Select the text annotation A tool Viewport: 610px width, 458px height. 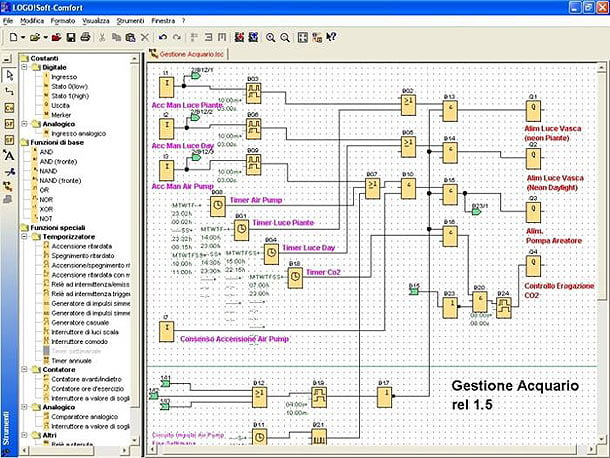(9, 156)
